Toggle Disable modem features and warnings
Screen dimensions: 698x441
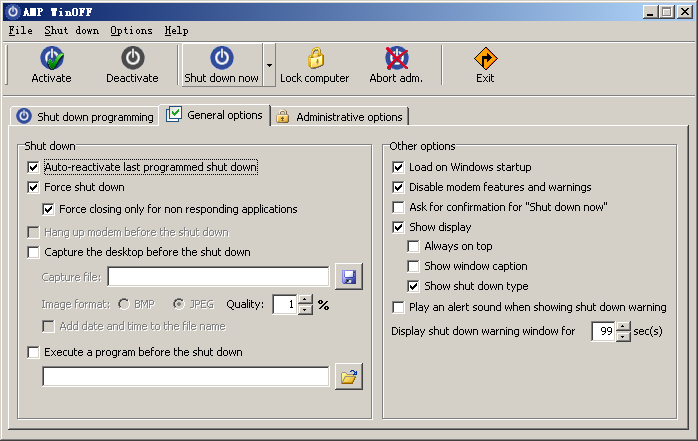(398, 187)
